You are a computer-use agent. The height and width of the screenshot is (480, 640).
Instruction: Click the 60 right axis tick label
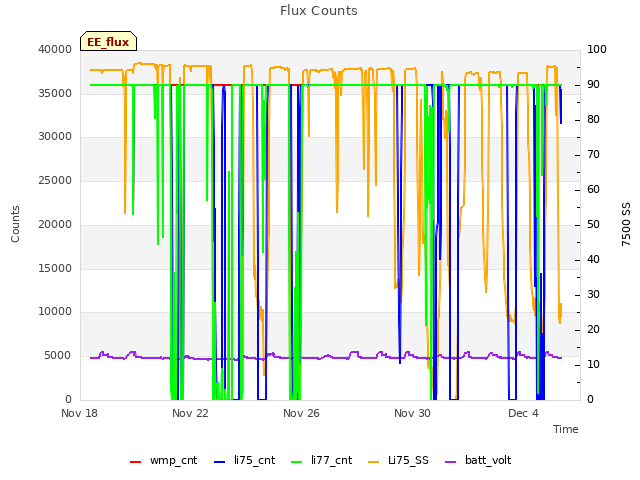(593, 189)
